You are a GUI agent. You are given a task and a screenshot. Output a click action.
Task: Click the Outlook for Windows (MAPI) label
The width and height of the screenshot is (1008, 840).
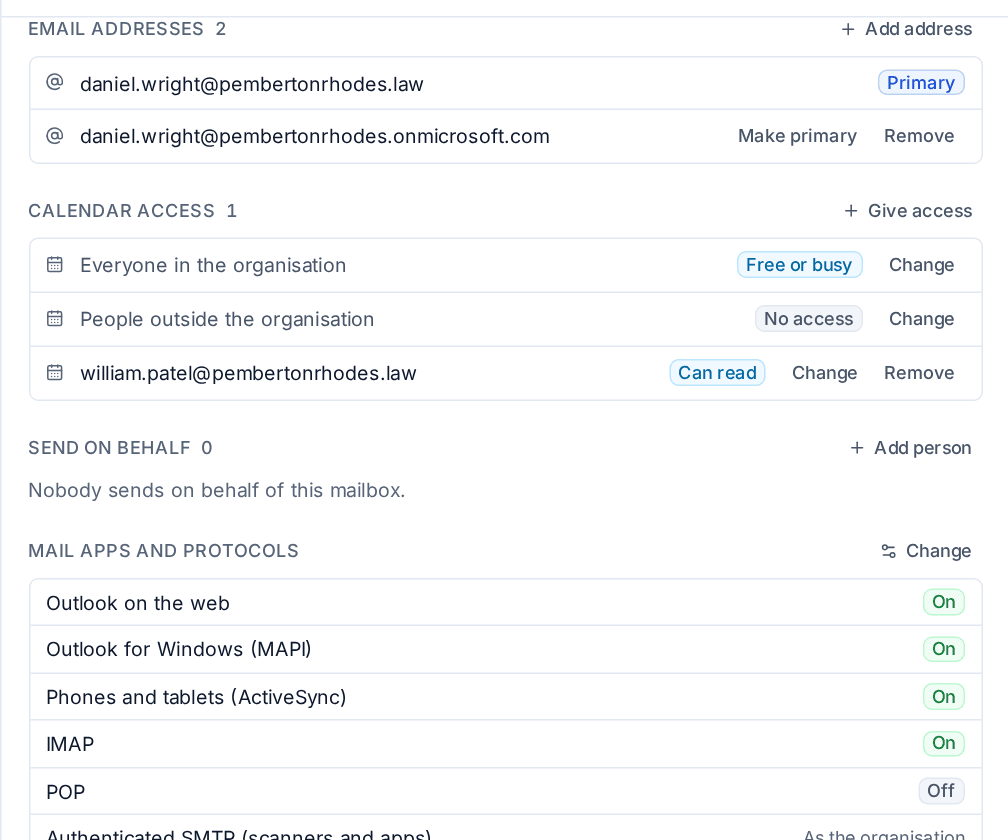(x=179, y=649)
